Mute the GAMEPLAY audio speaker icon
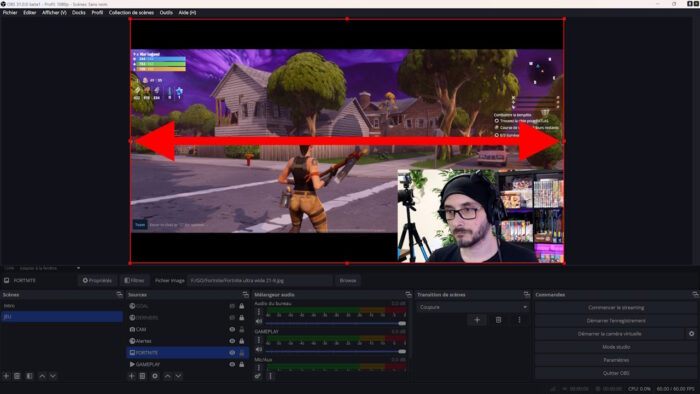The width and height of the screenshot is (700, 394). [x=258, y=349]
